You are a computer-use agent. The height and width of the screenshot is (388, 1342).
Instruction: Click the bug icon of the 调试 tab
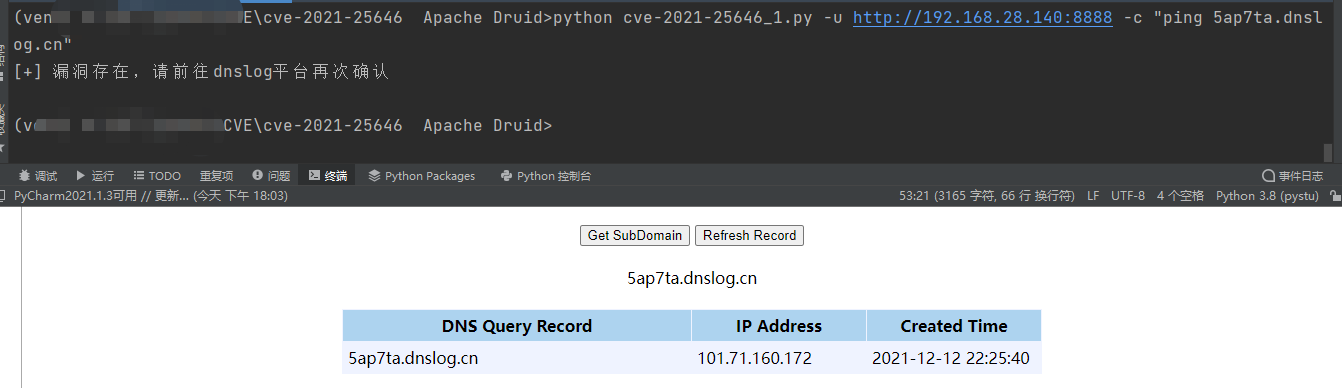pyautogui.click(x=25, y=175)
